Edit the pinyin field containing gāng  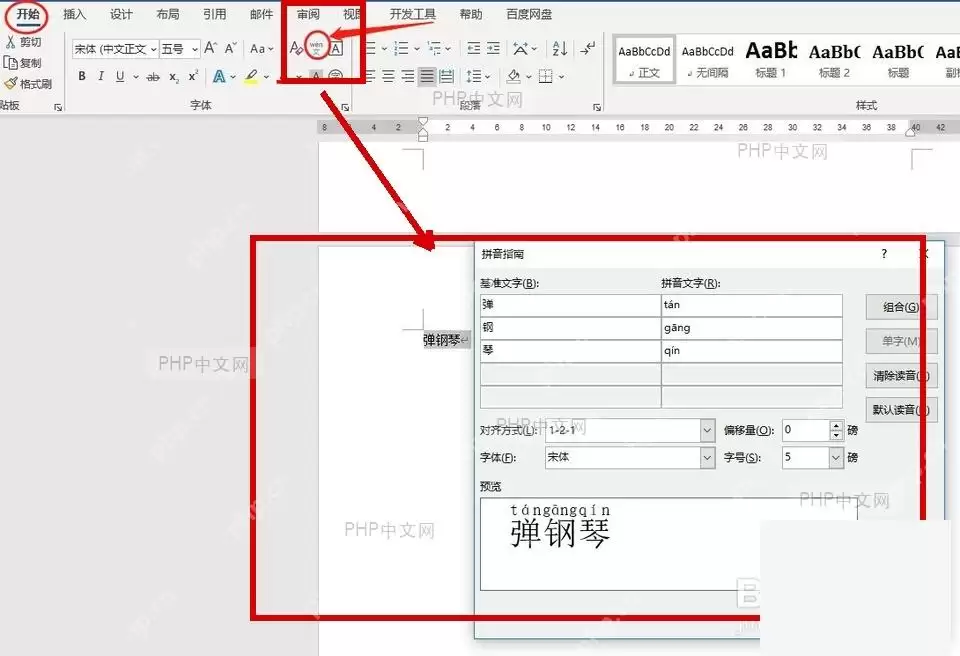(x=752, y=328)
